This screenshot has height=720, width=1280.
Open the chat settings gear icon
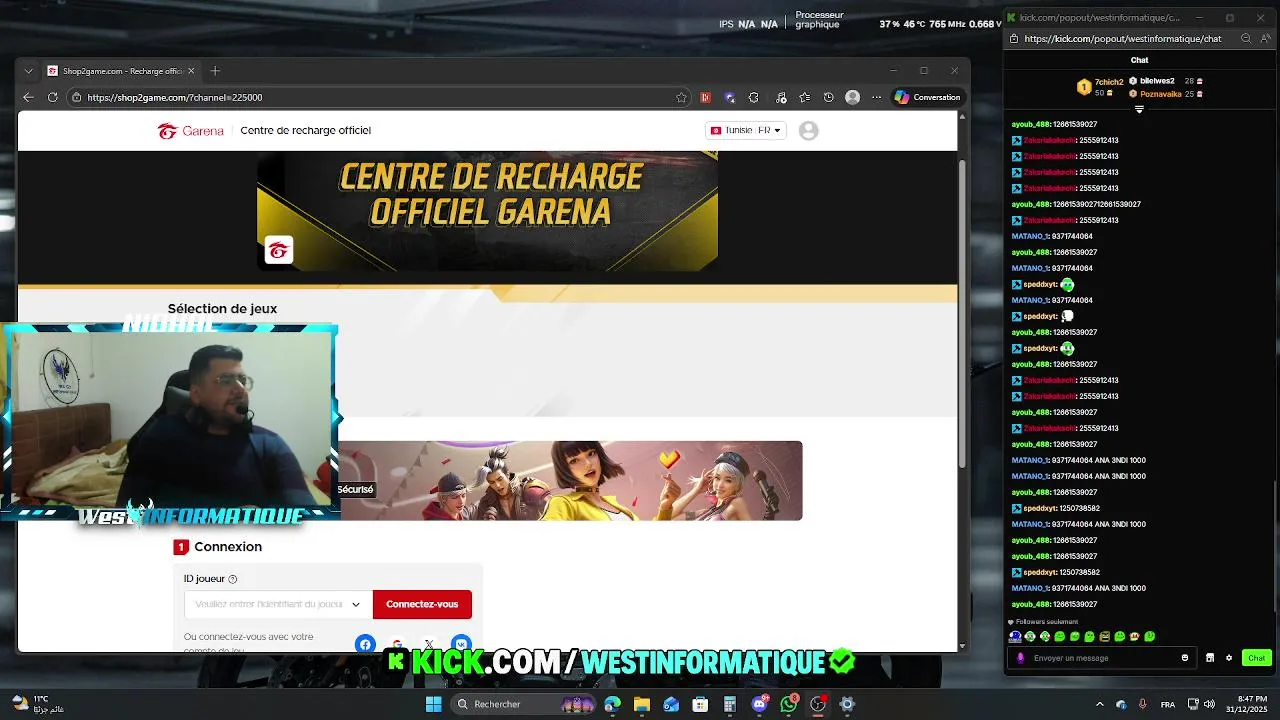coord(1229,658)
